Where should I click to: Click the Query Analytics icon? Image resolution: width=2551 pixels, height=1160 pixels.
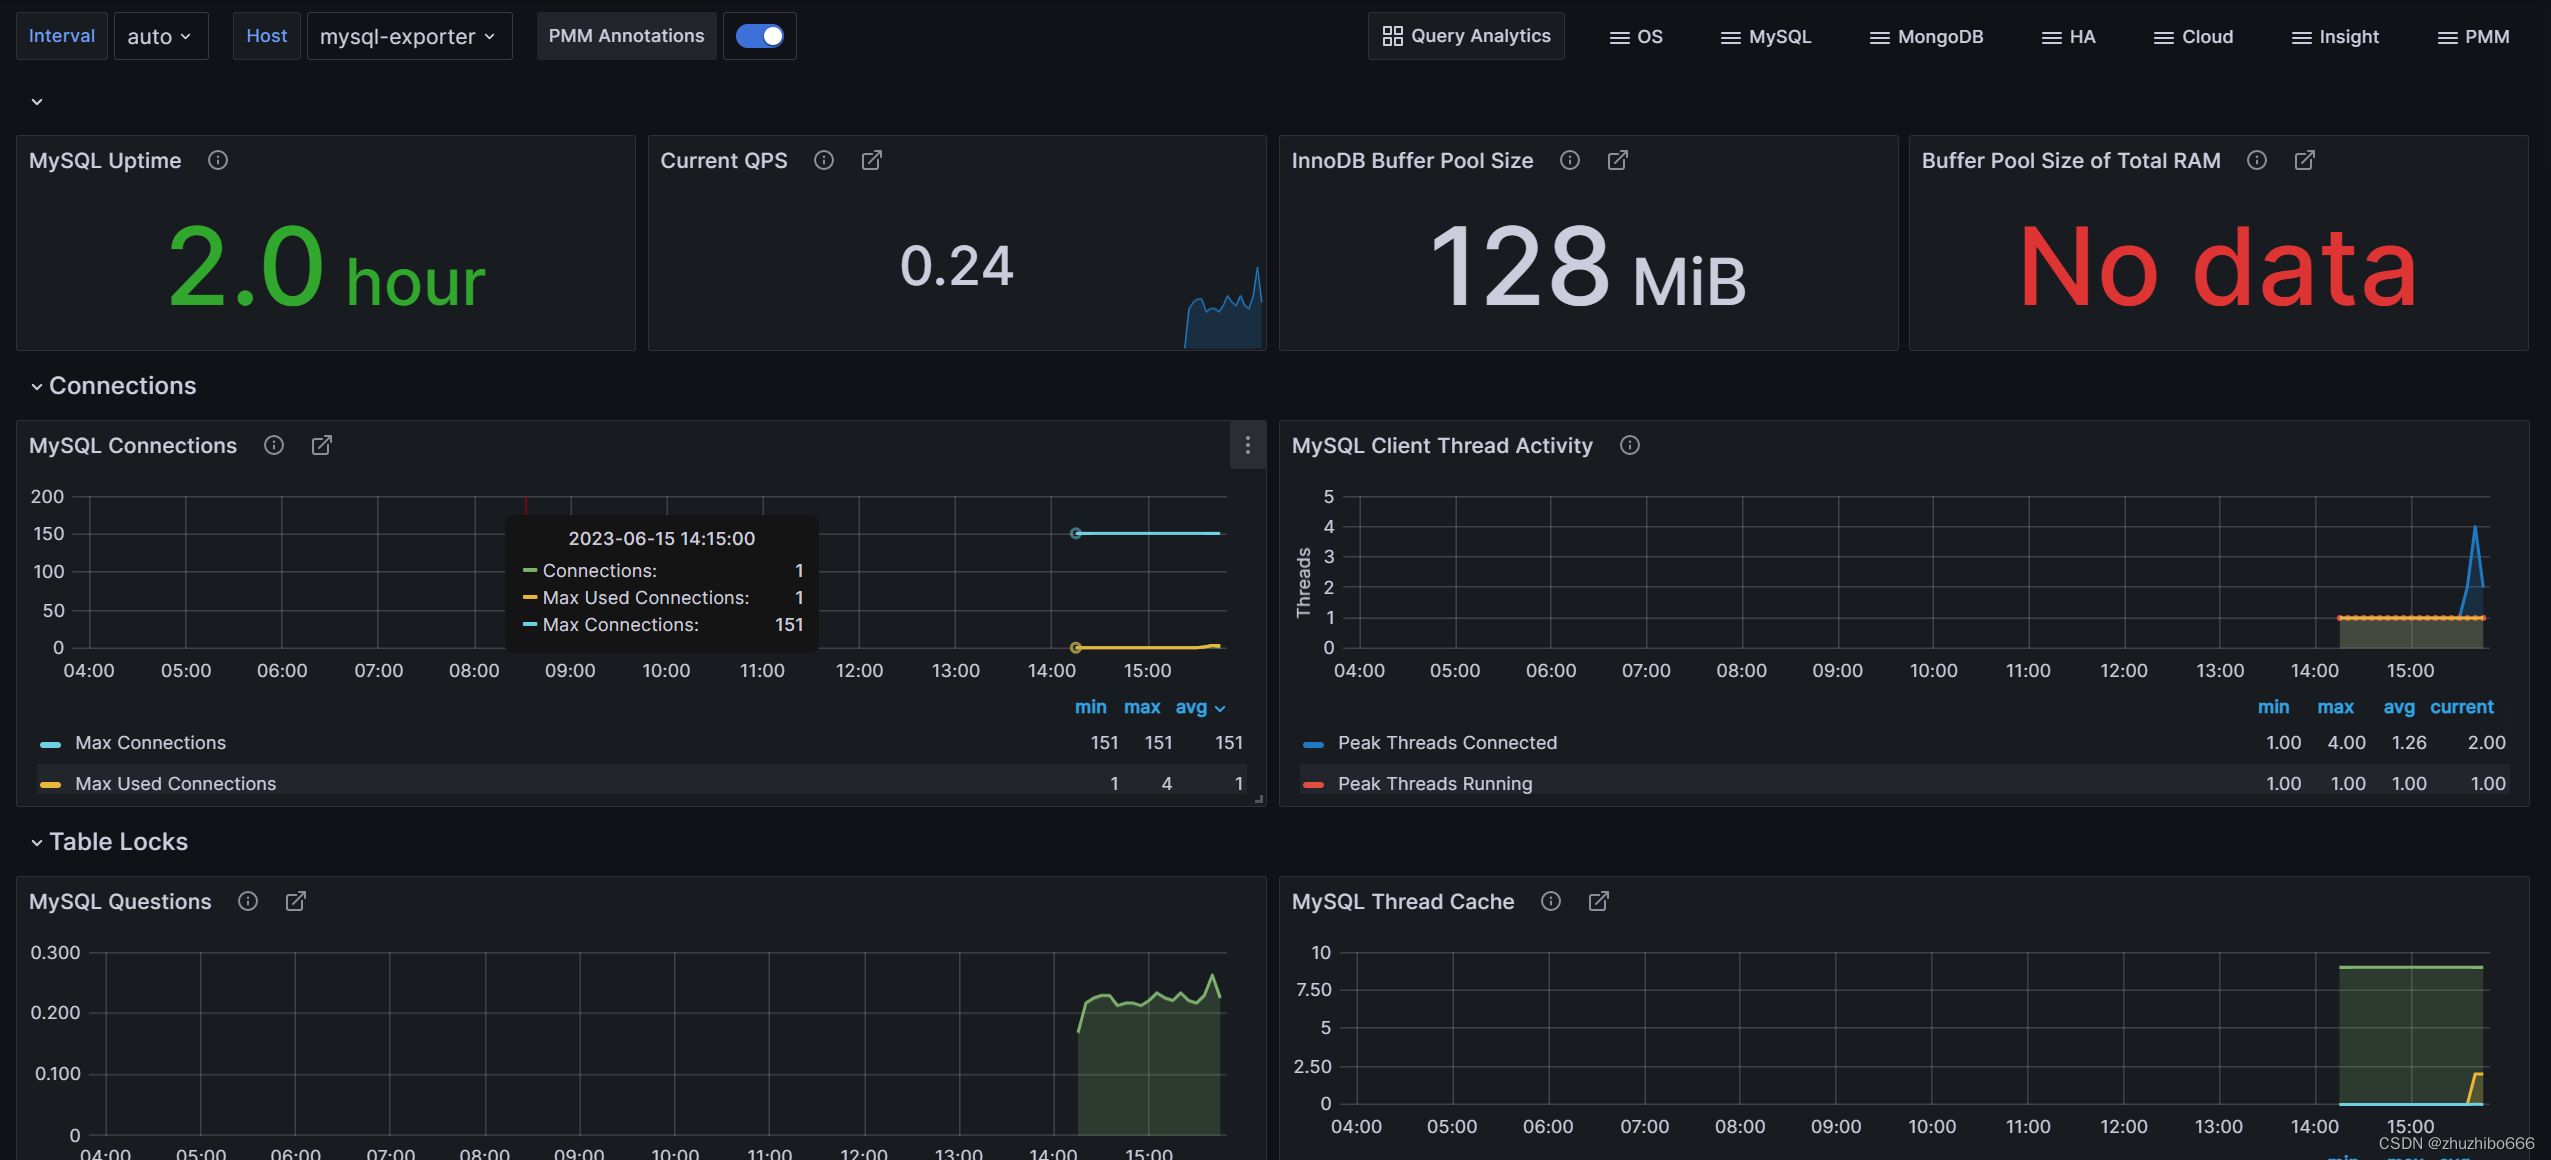coord(1393,34)
